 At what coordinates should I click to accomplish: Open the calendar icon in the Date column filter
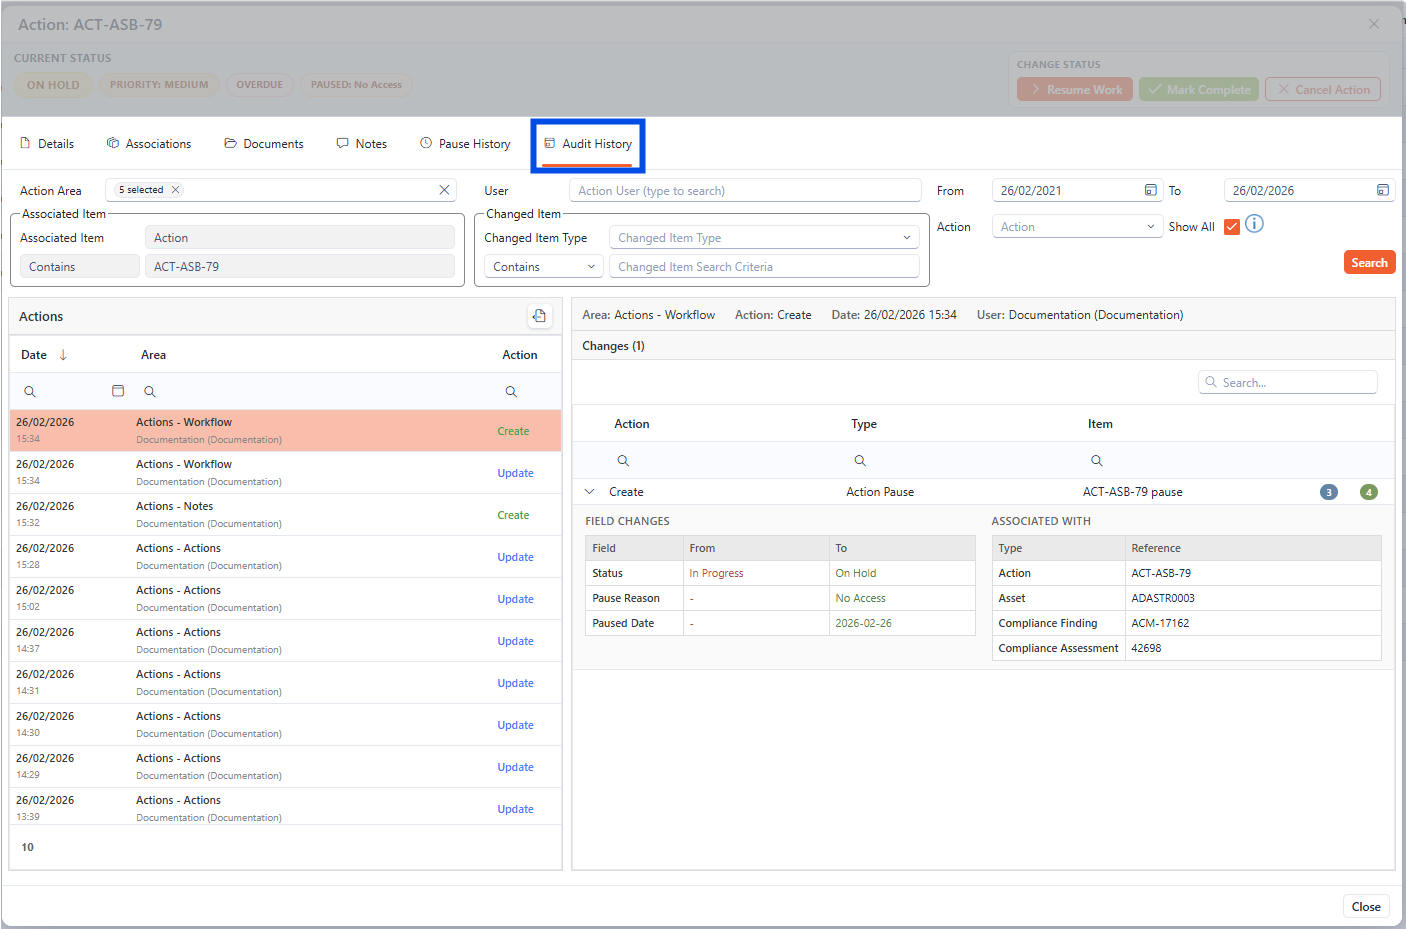point(117,390)
